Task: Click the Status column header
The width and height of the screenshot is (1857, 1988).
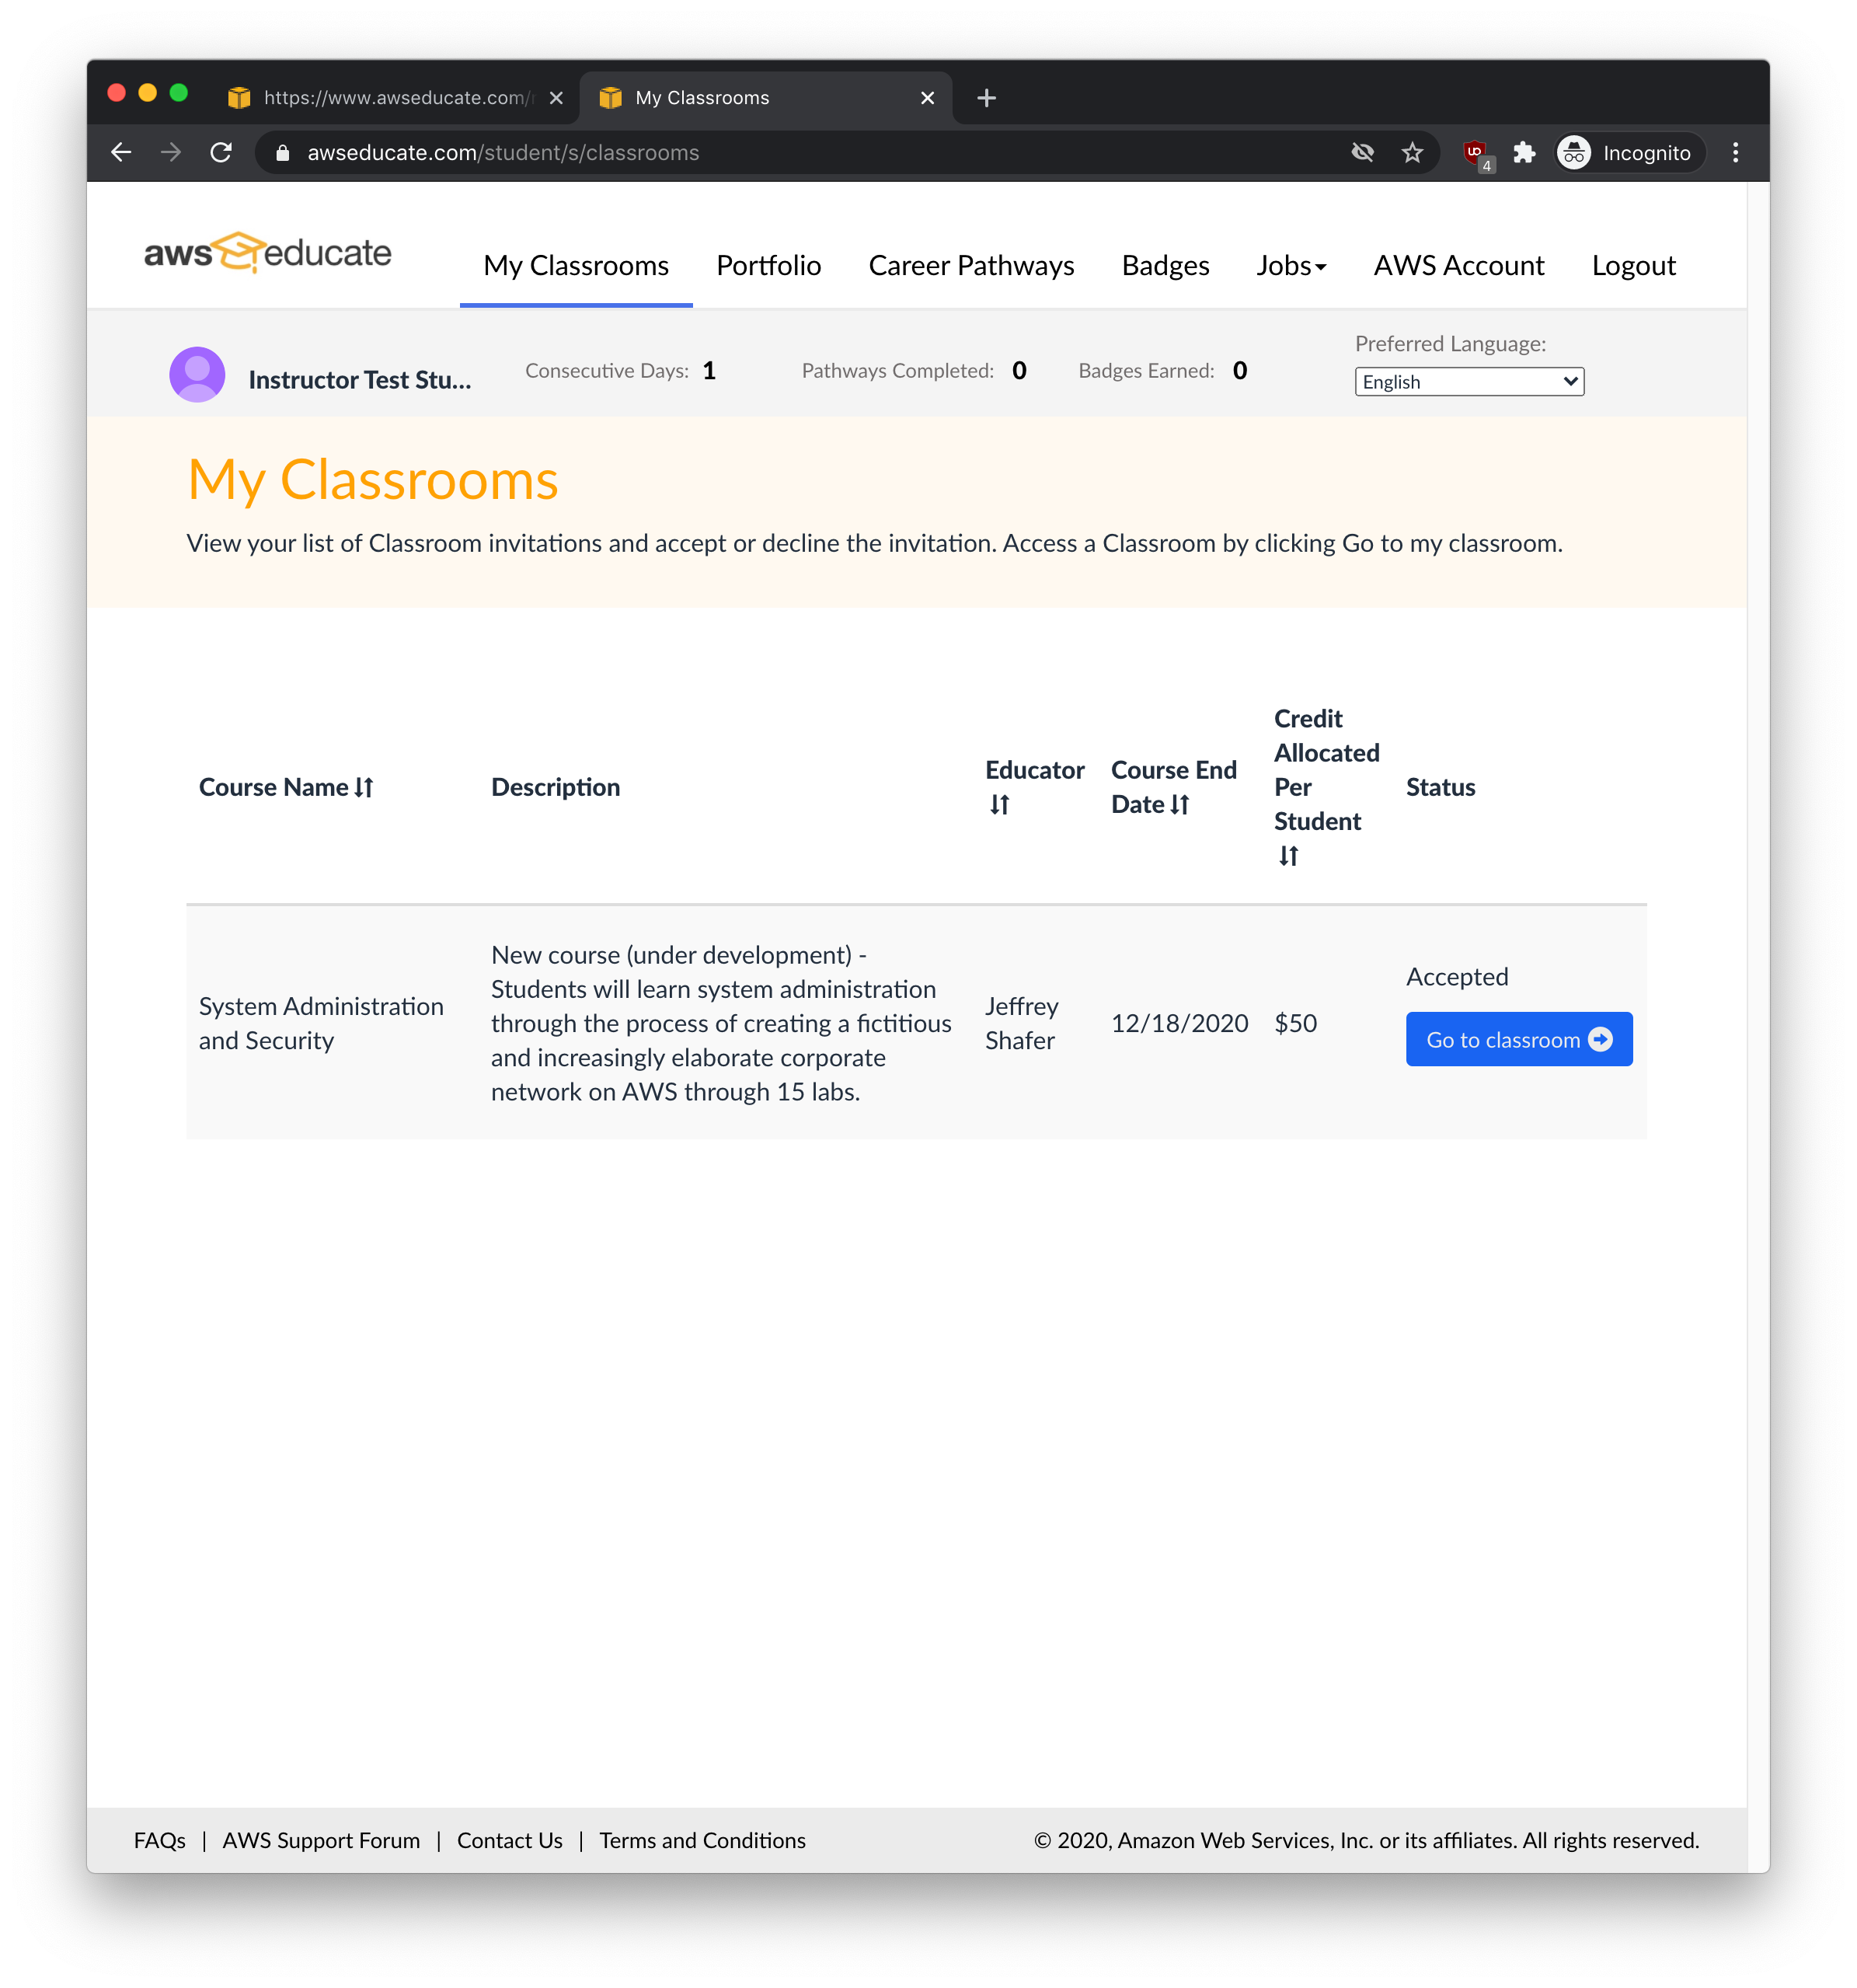Action: coord(1440,788)
